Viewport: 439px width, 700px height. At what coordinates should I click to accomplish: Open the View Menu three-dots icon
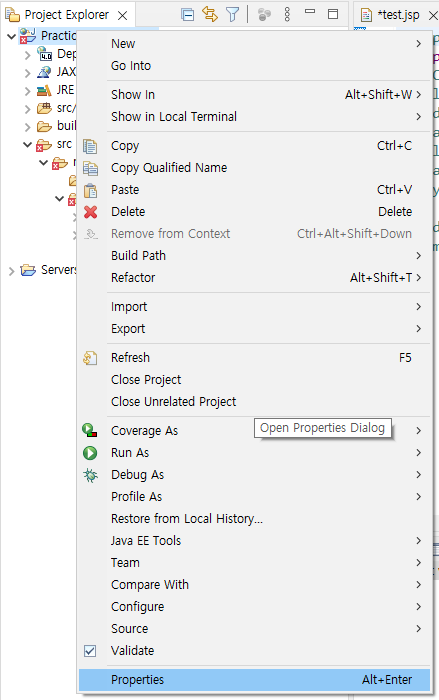pyautogui.click(x=287, y=14)
